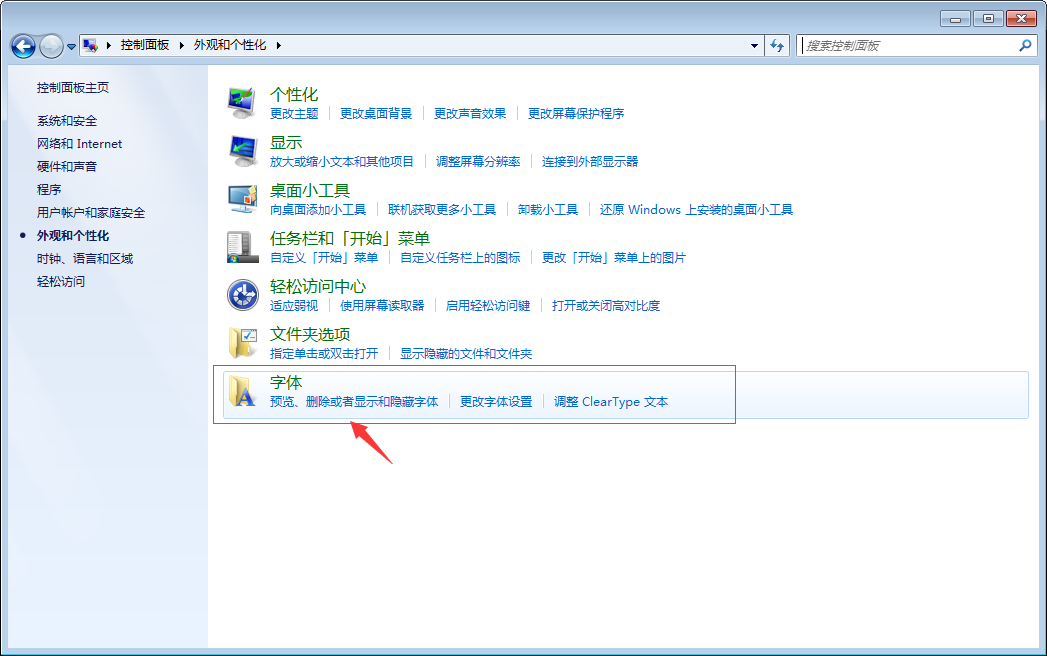Click 指定单击或双击打开 link
The image size is (1047, 656).
[324, 353]
